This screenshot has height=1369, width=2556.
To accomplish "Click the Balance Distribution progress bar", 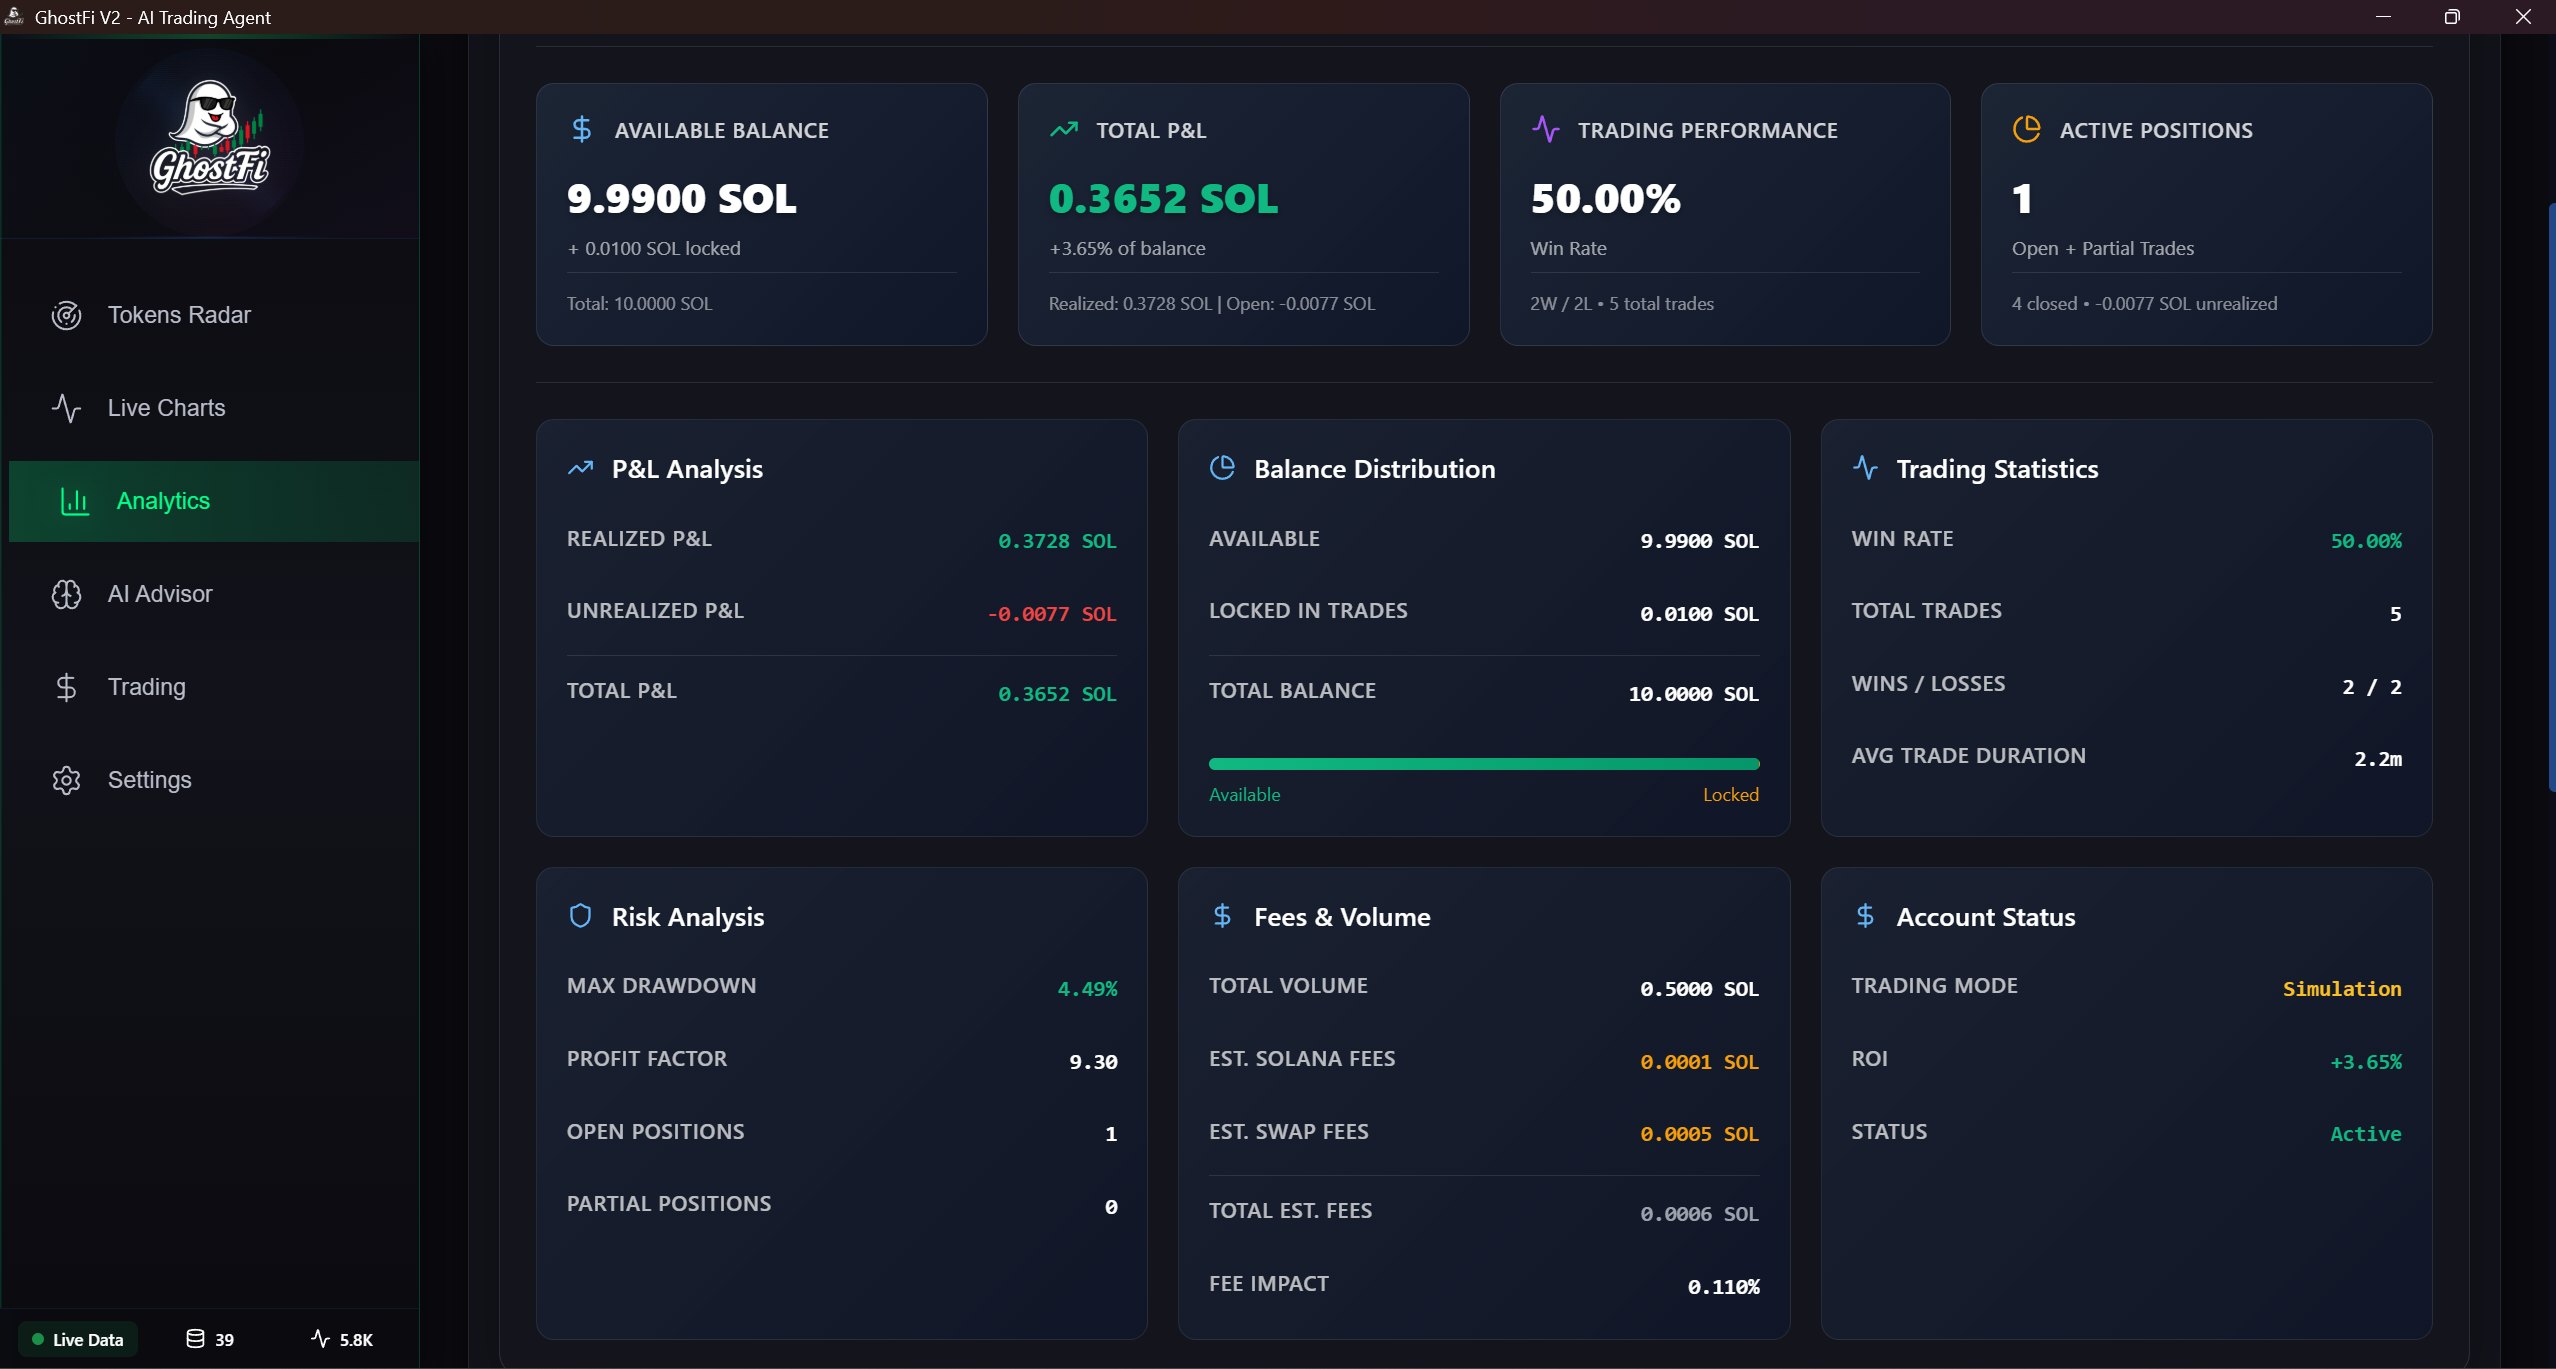I will point(1483,763).
